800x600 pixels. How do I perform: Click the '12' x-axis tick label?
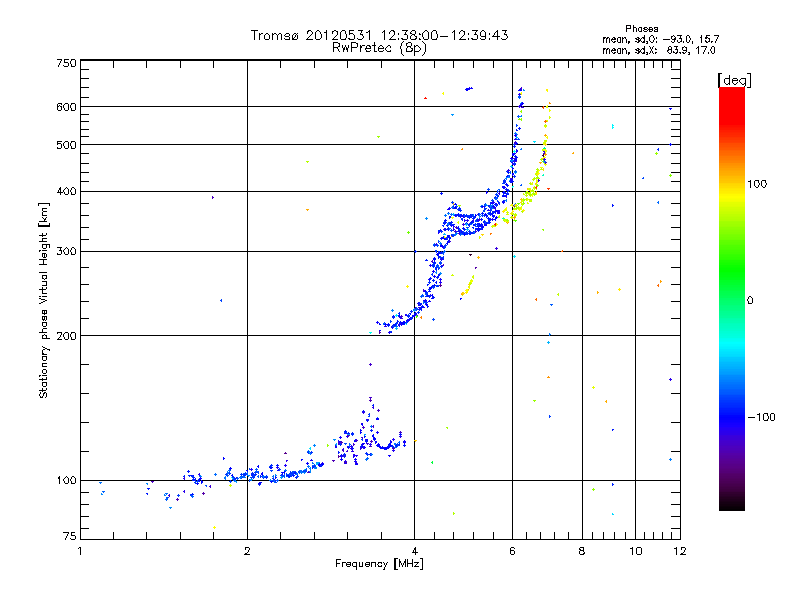680,551
